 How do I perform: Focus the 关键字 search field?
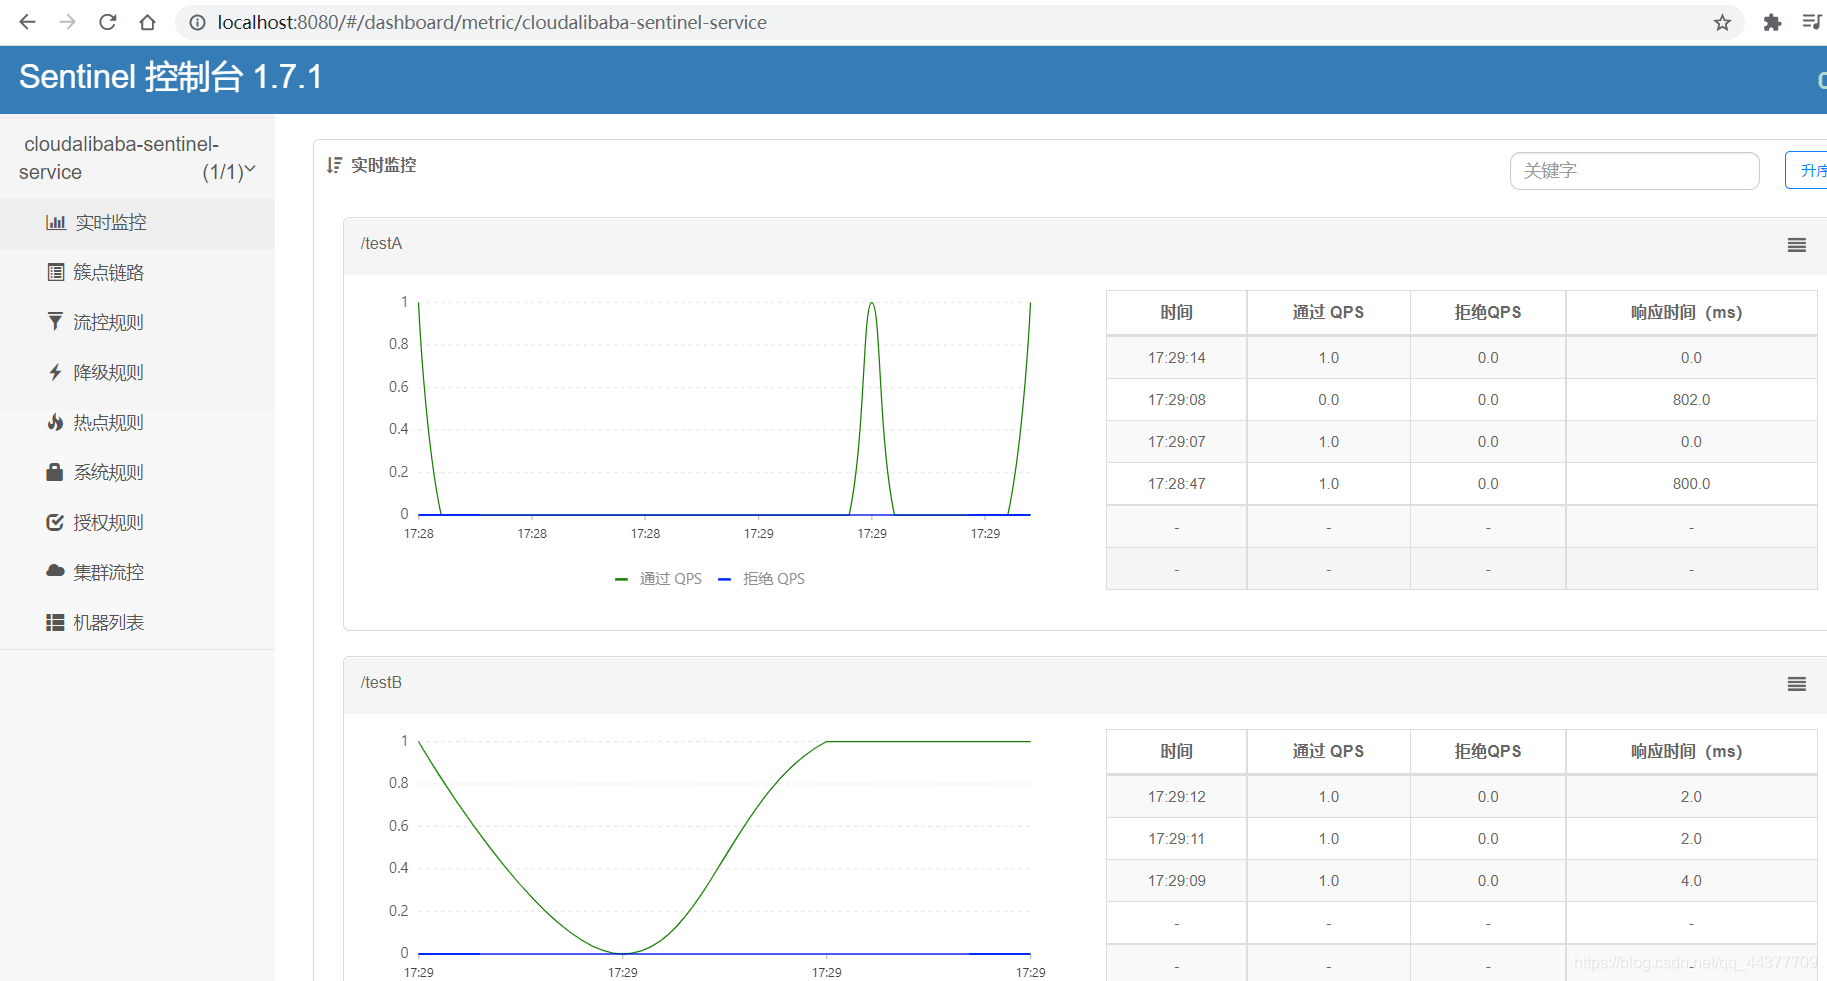pos(1634,170)
